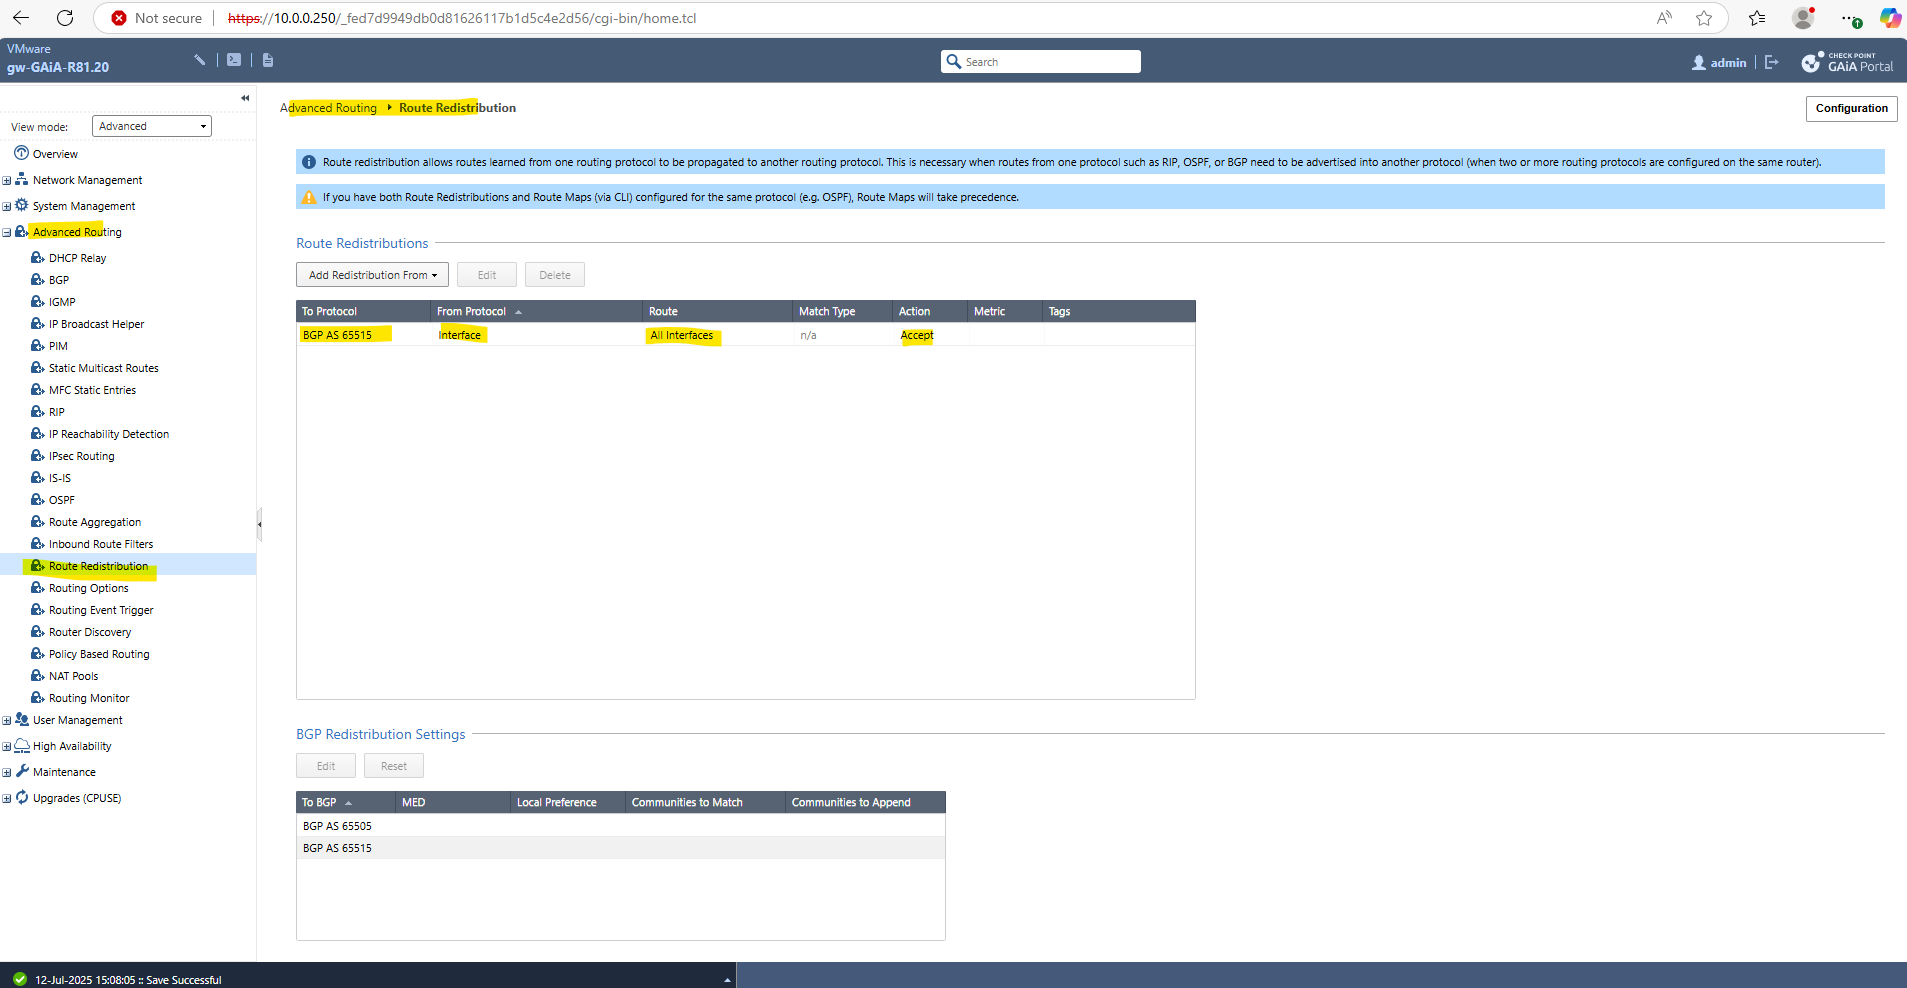Select the BGP AS 65515 Interface redistribution row
This screenshot has height=988, width=1907.
coord(746,335)
